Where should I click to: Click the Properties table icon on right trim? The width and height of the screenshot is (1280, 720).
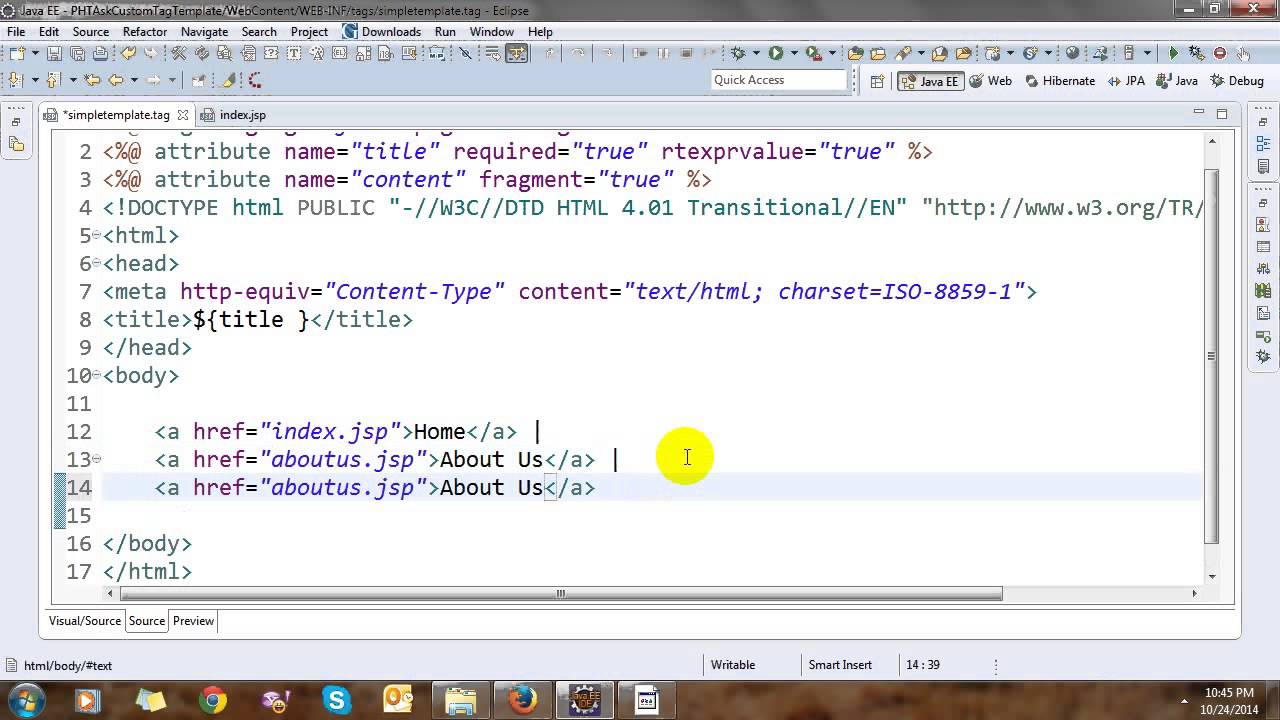(1264, 246)
